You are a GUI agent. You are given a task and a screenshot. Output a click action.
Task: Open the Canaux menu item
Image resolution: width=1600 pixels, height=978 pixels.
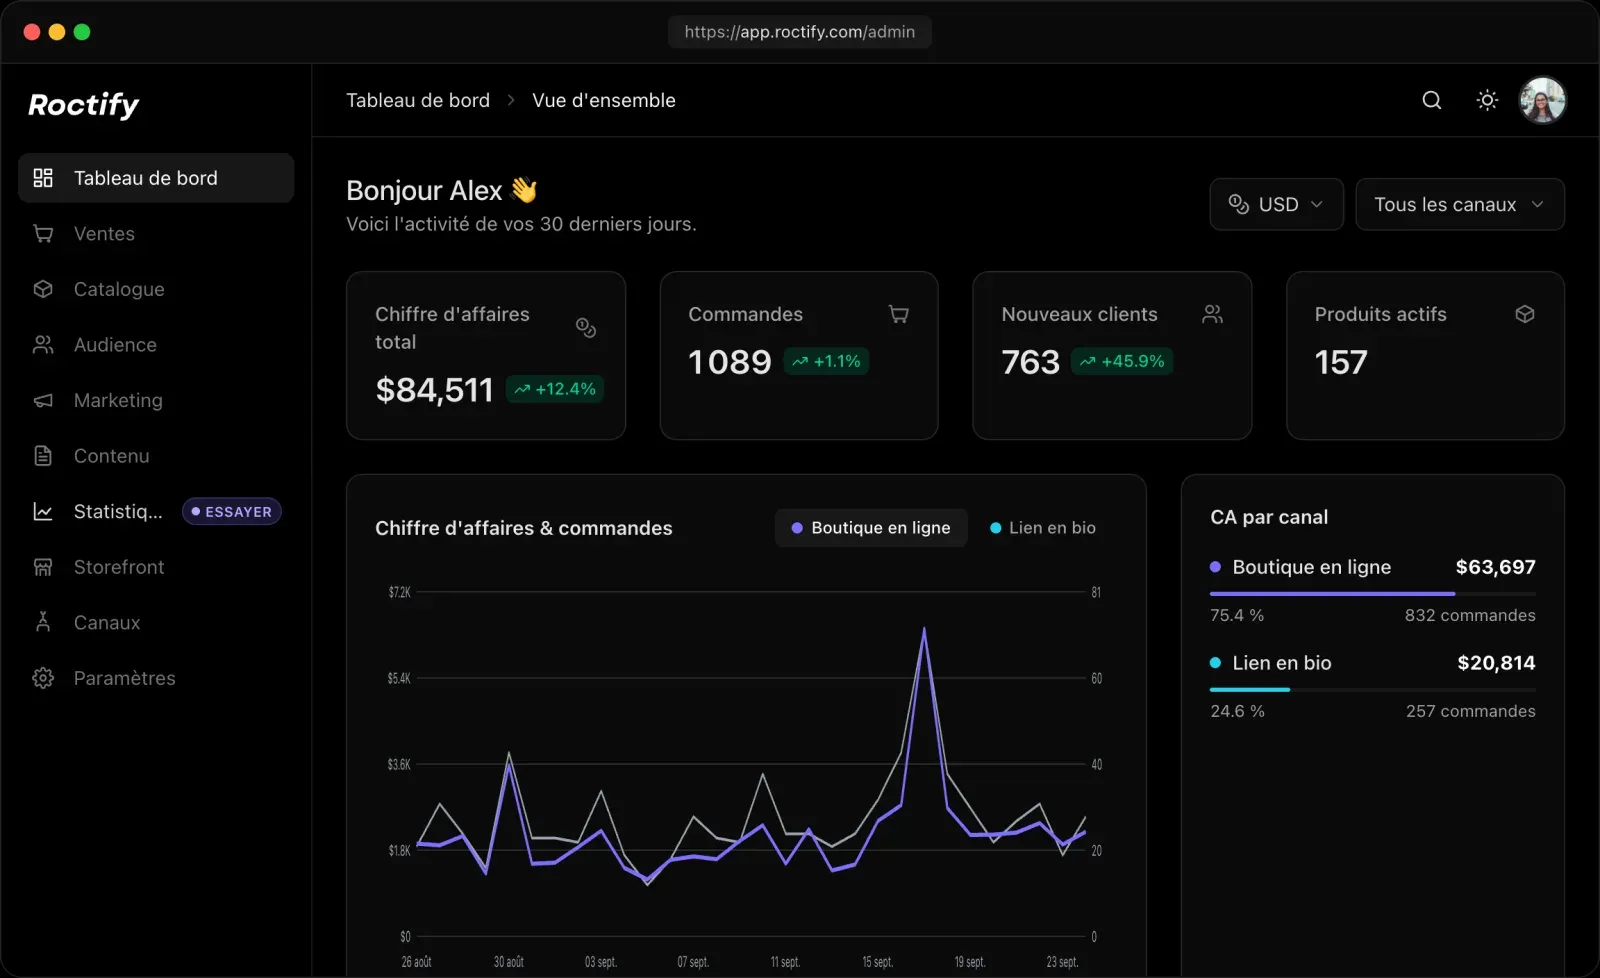(x=156, y=622)
